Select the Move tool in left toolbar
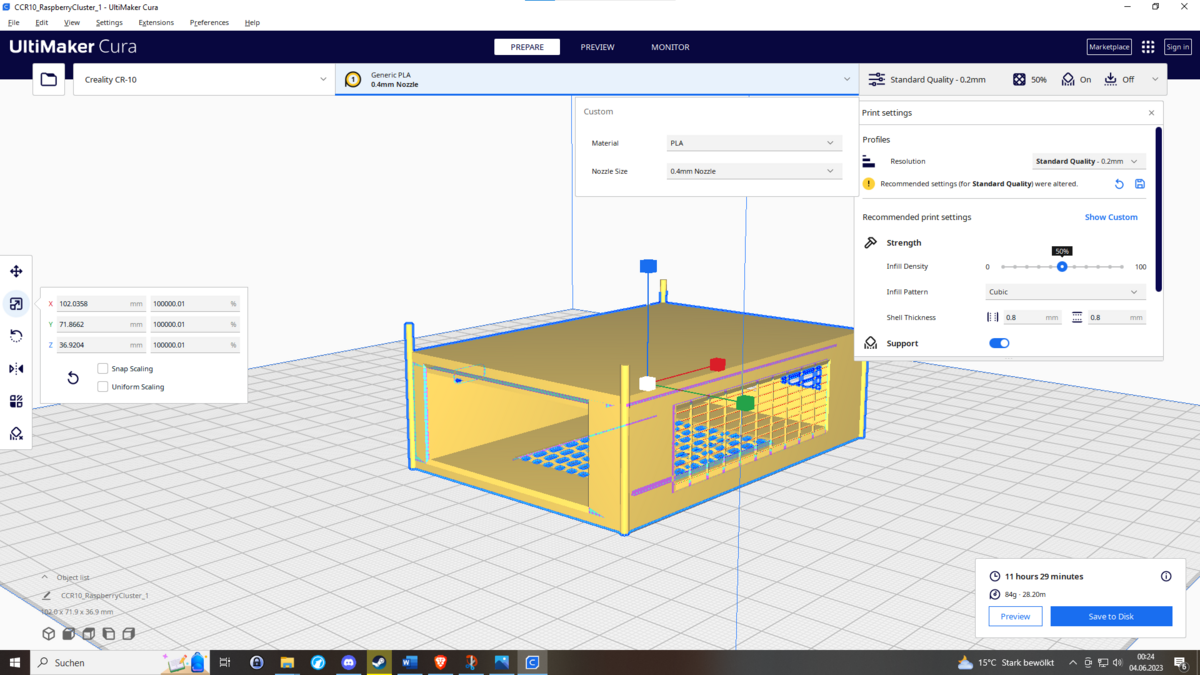Image resolution: width=1200 pixels, height=675 pixels. [x=16, y=271]
